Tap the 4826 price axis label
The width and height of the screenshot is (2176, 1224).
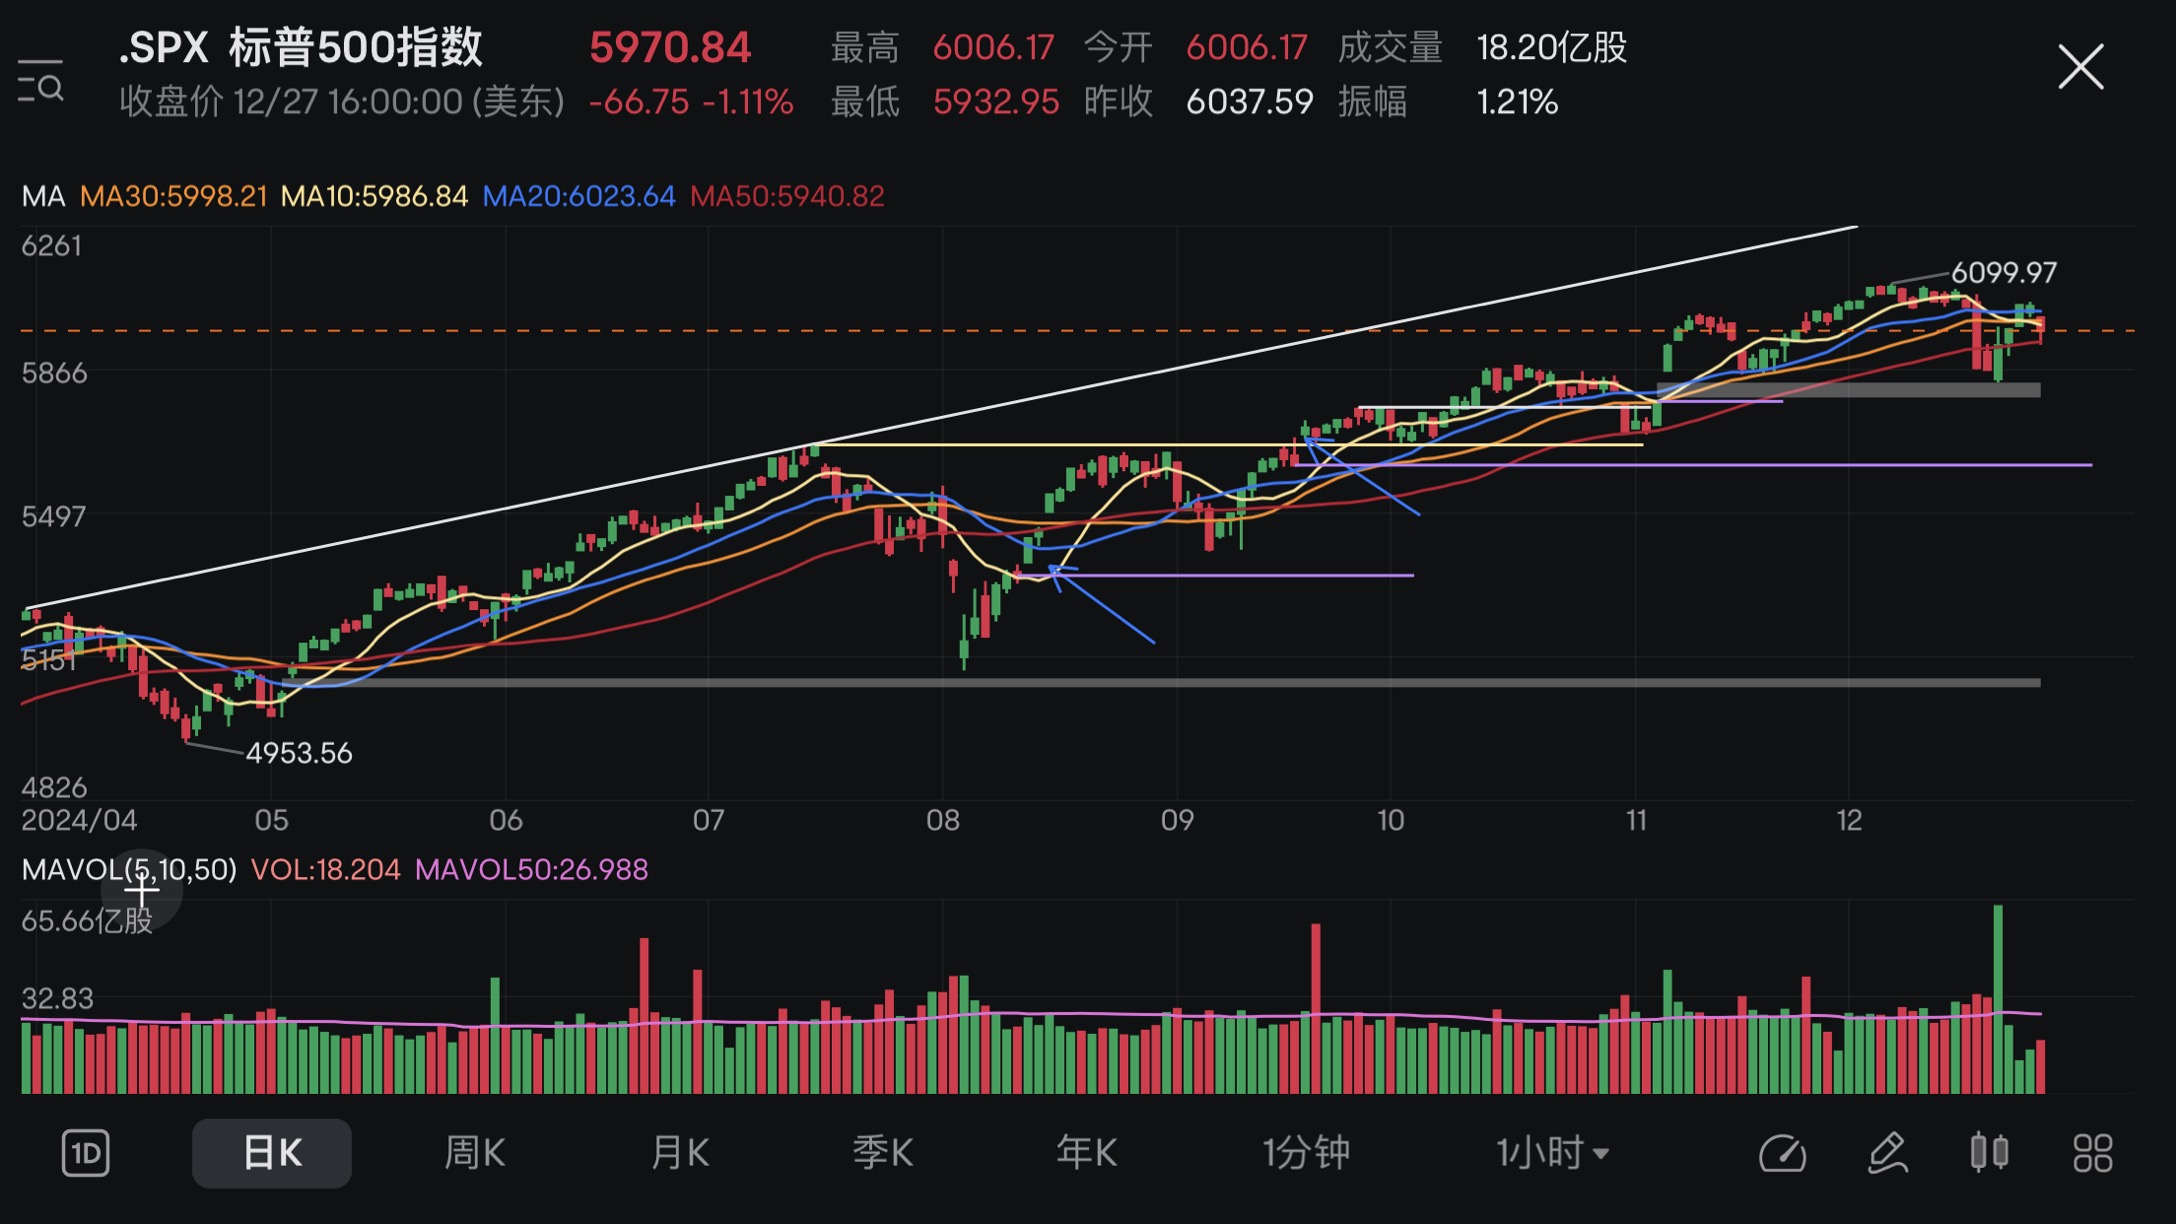pyautogui.click(x=54, y=788)
